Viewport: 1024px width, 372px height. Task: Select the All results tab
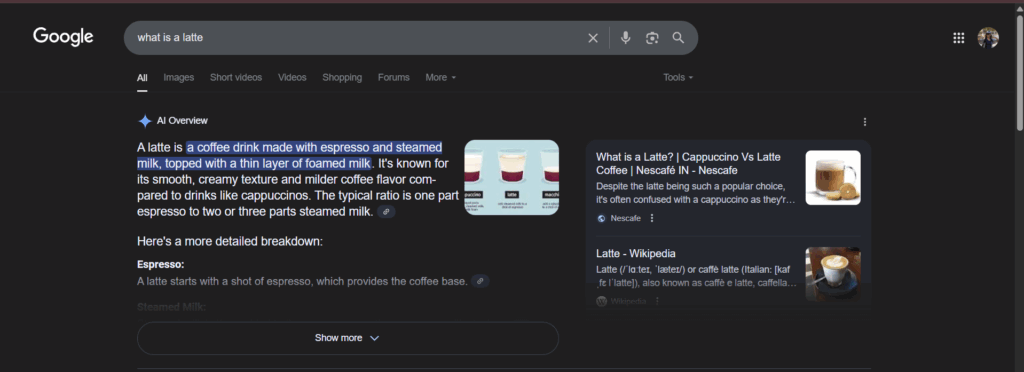pyautogui.click(x=142, y=78)
